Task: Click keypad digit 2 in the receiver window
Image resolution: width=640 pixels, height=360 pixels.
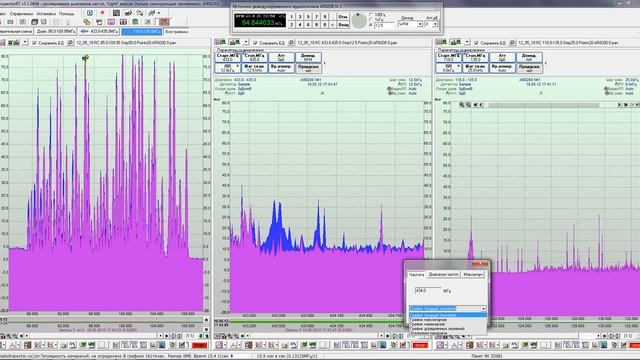Action: pyautogui.click(x=291, y=24)
